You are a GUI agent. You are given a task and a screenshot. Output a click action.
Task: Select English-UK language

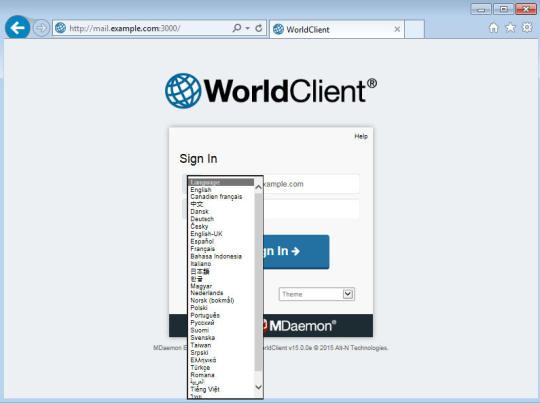206,234
